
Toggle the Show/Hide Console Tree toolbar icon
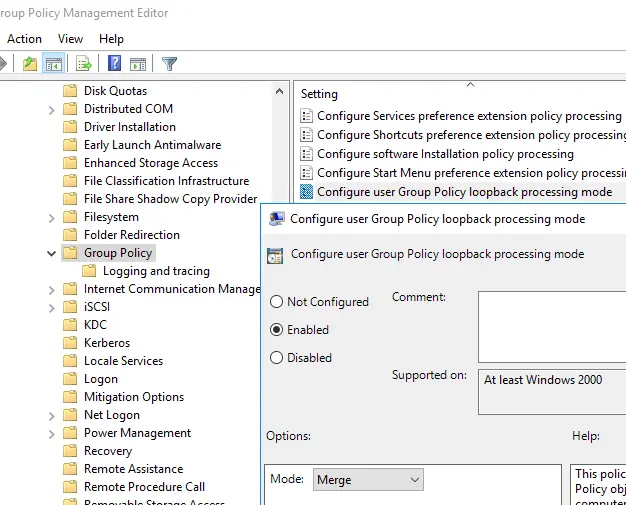tap(53, 63)
